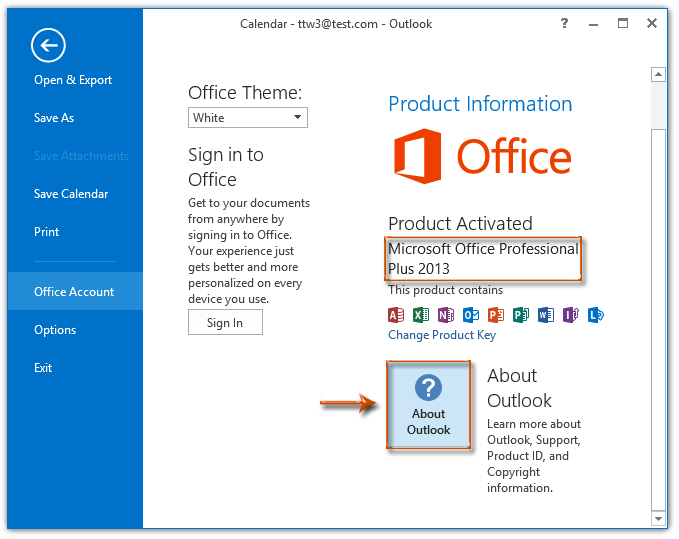Select the Office Account tab
679x539 pixels.
pyautogui.click(x=75, y=291)
